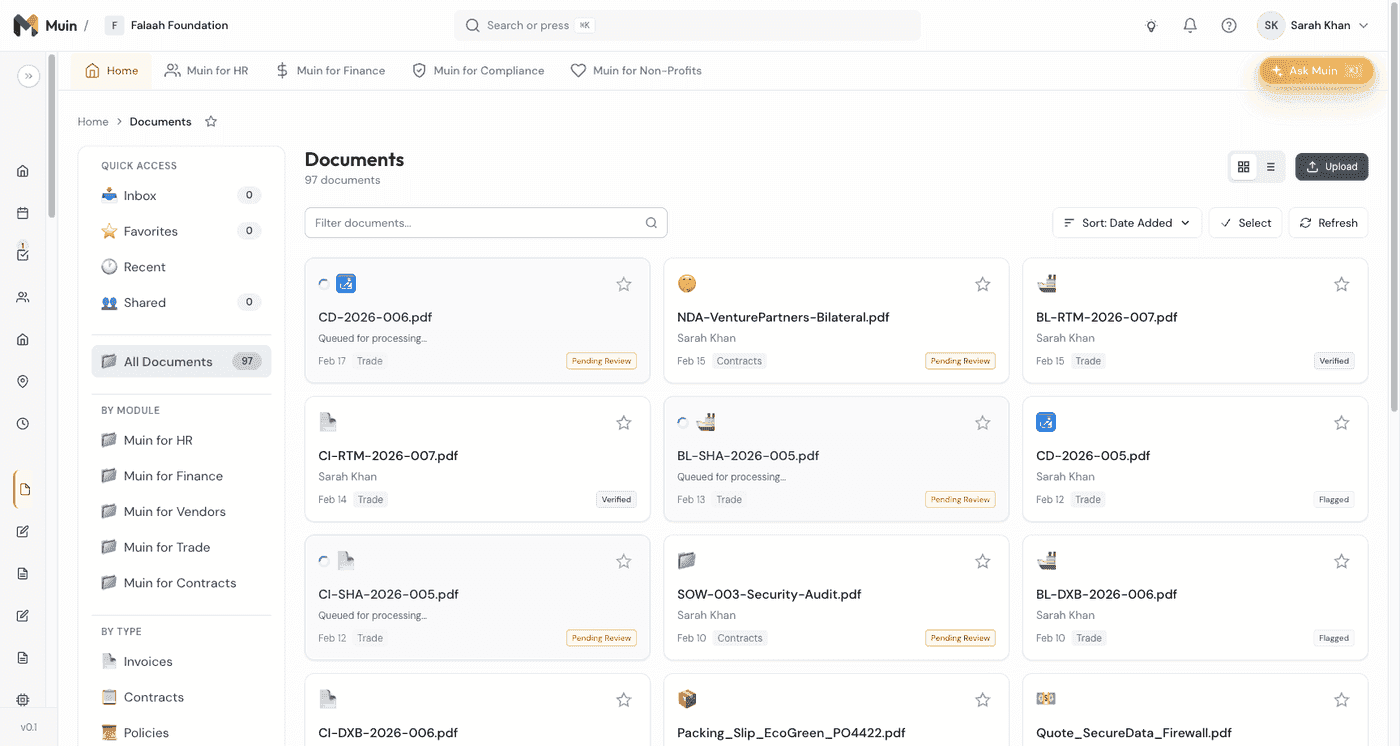The width and height of the screenshot is (1400, 746).
Task: Star the NDA-VenturePartners-Bilateral.pdf document
Action: click(x=982, y=285)
